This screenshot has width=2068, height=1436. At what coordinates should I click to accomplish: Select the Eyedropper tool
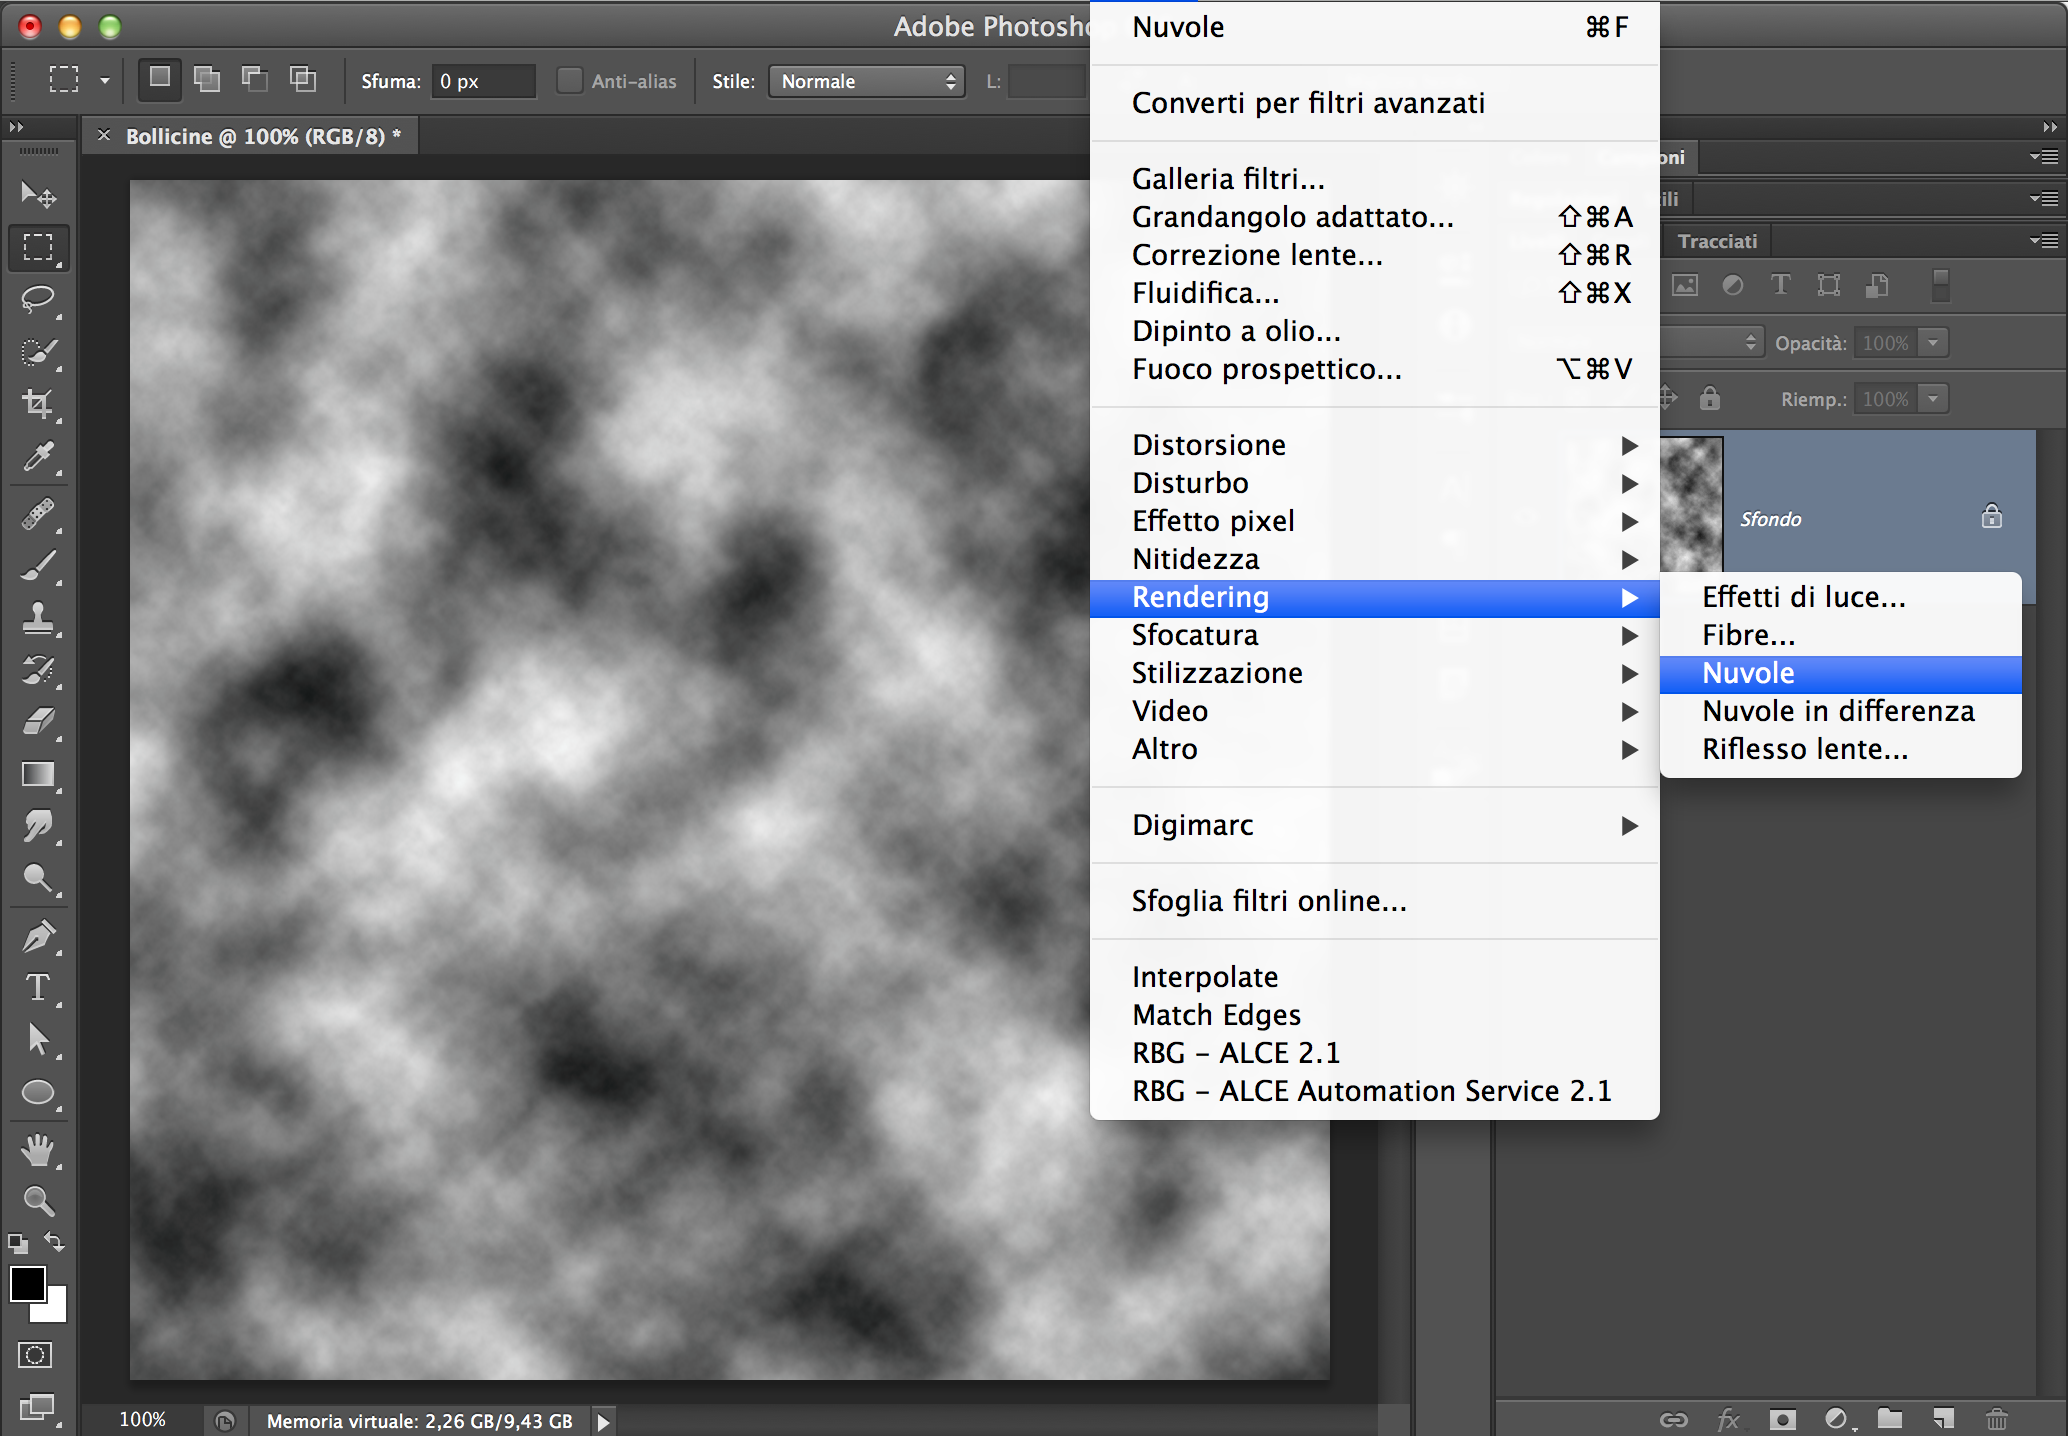[x=38, y=457]
